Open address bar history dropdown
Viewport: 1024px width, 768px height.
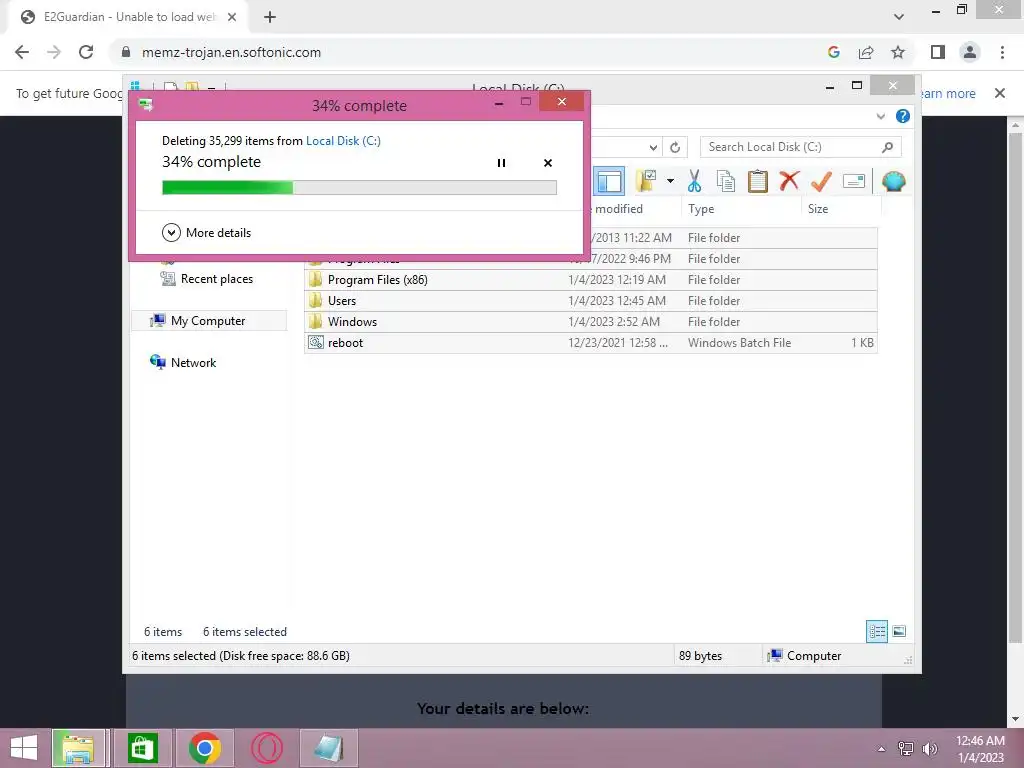tap(653, 147)
